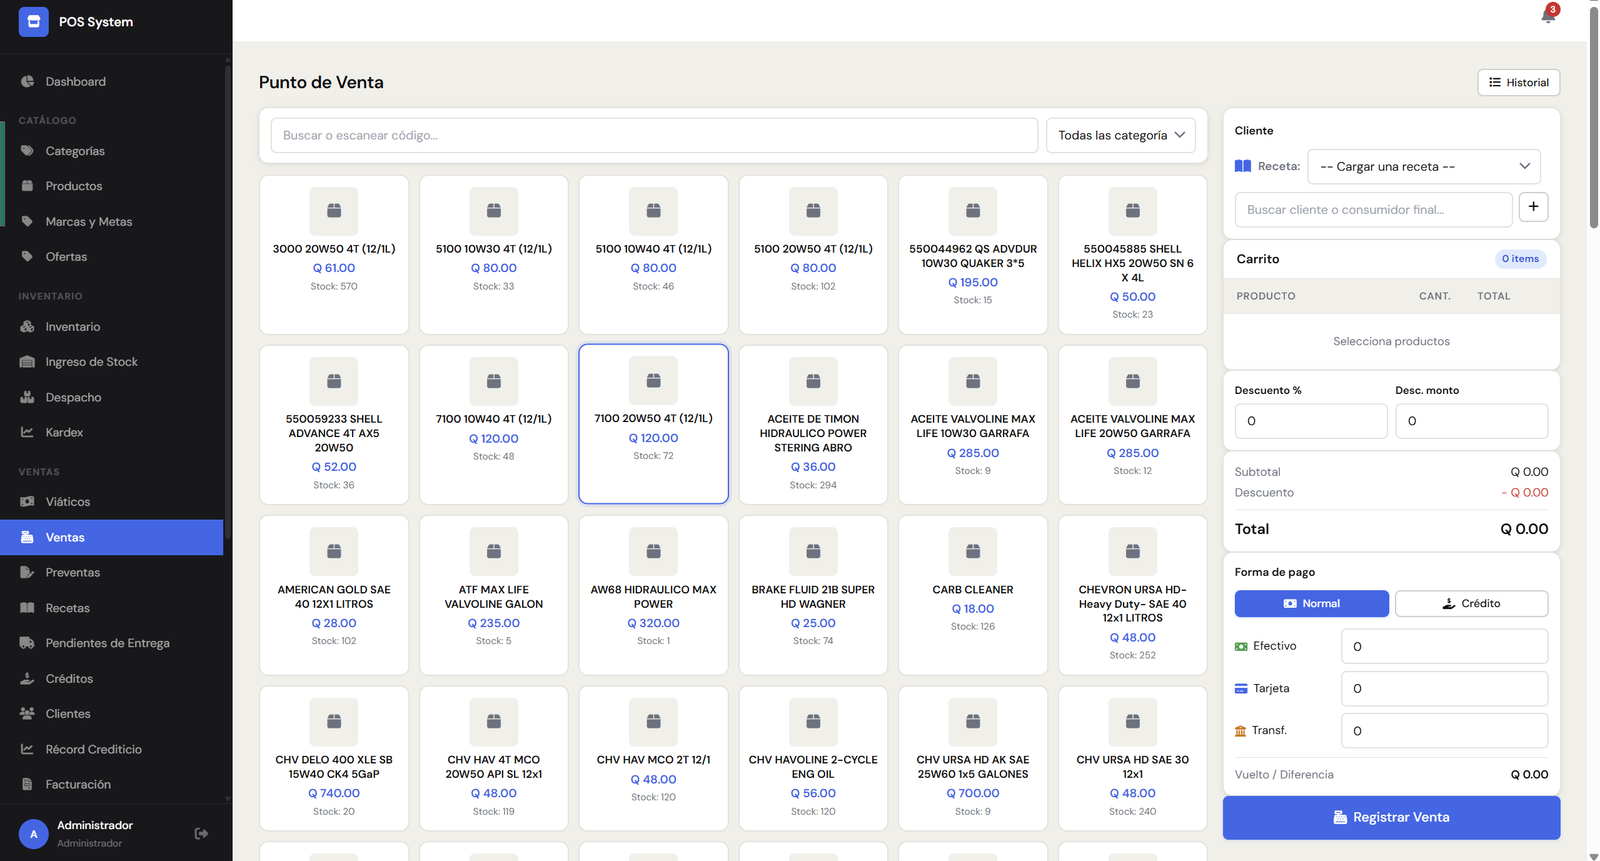Click the Descuento % input field
Image resolution: width=1600 pixels, height=861 pixels.
pyautogui.click(x=1311, y=421)
